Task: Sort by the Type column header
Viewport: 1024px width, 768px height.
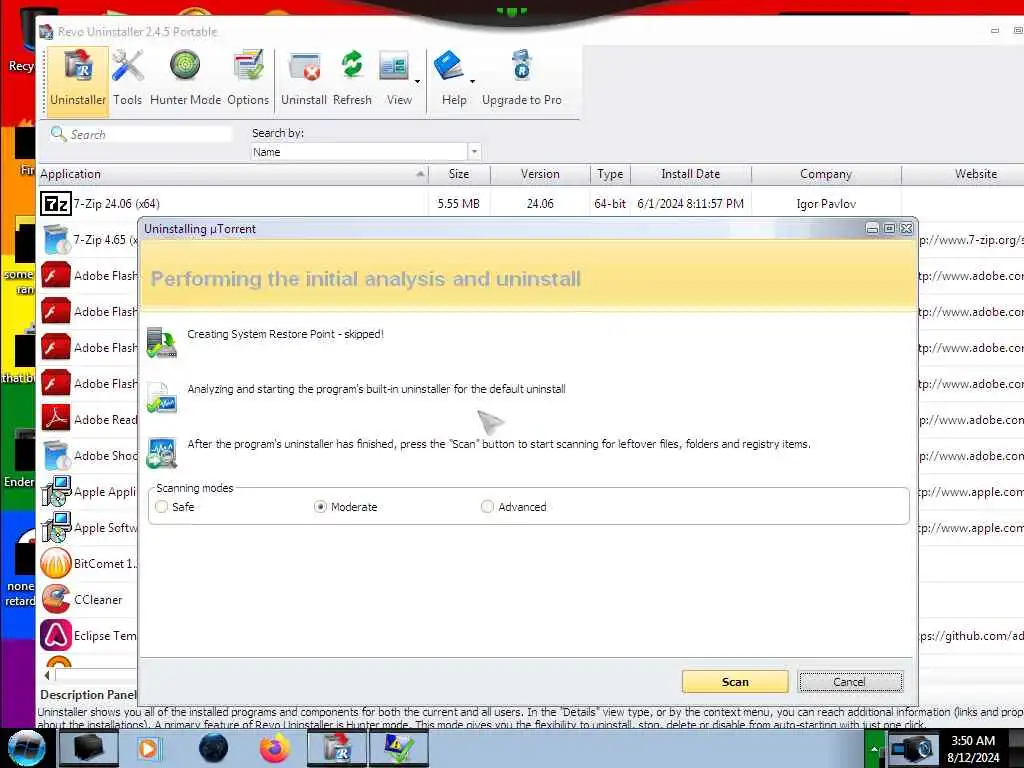Action: click(x=610, y=174)
